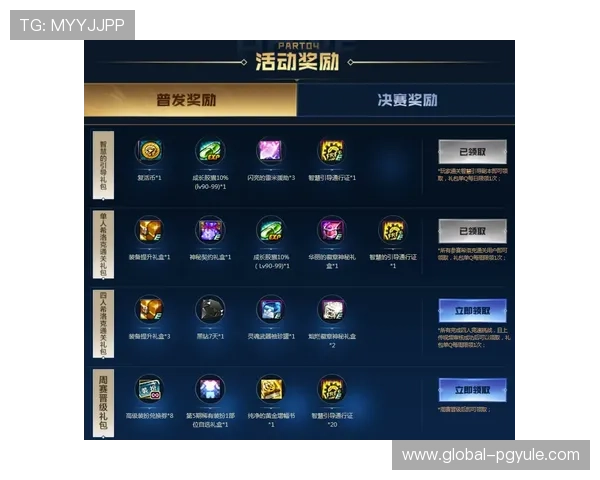600x480 pixels.
Task: Select the 第5期稀有装扮自选礼盒 icon
Action: (x=210, y=389)
